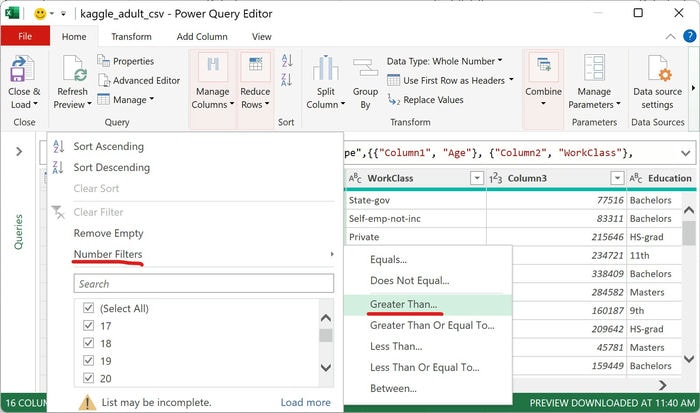Viewport: 700px width, 413px height.
Task: Show more ribbon commands arrow at right edge
Action: point(693,88)
